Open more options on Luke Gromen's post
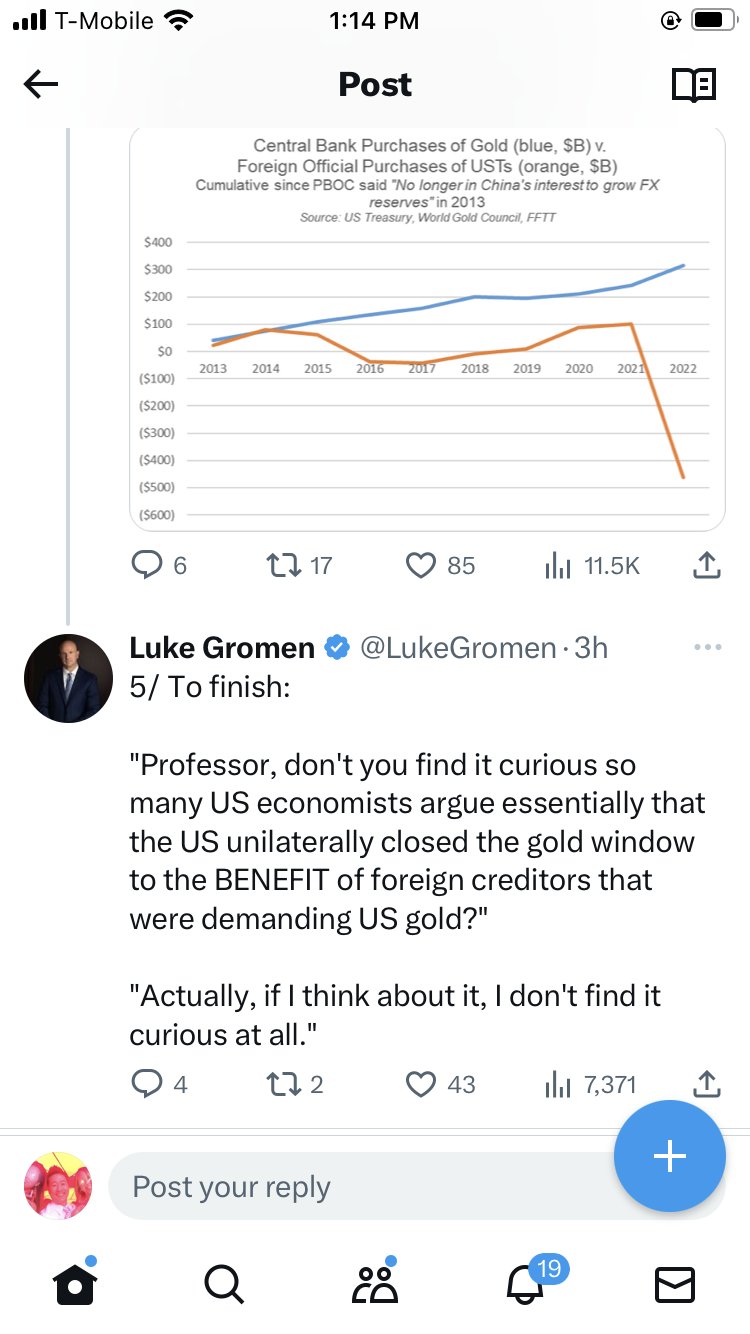This screenshot has width=750, height=1334. point(706,647)
